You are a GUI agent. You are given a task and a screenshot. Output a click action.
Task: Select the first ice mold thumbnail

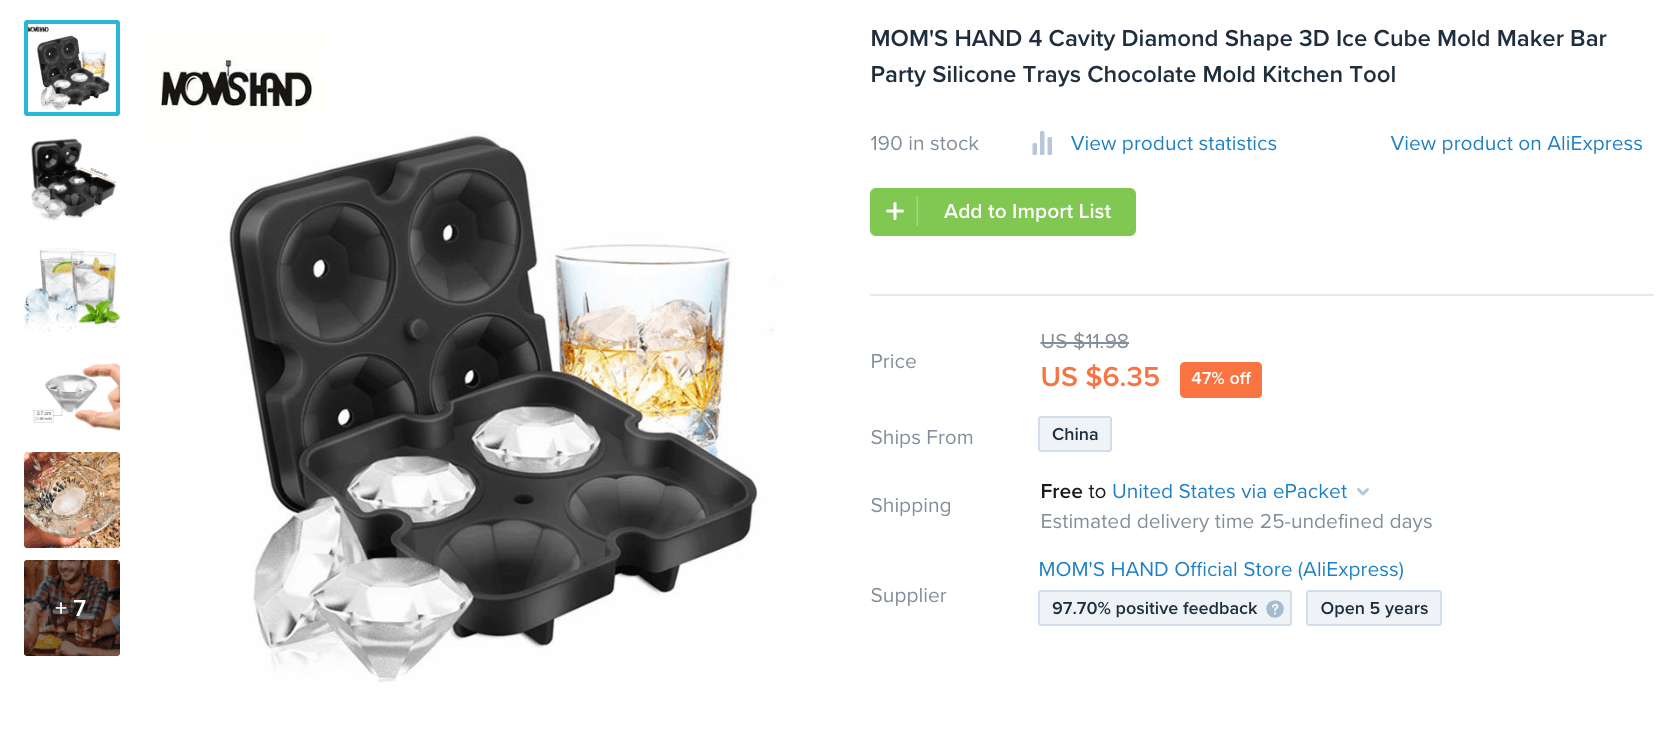72,68
